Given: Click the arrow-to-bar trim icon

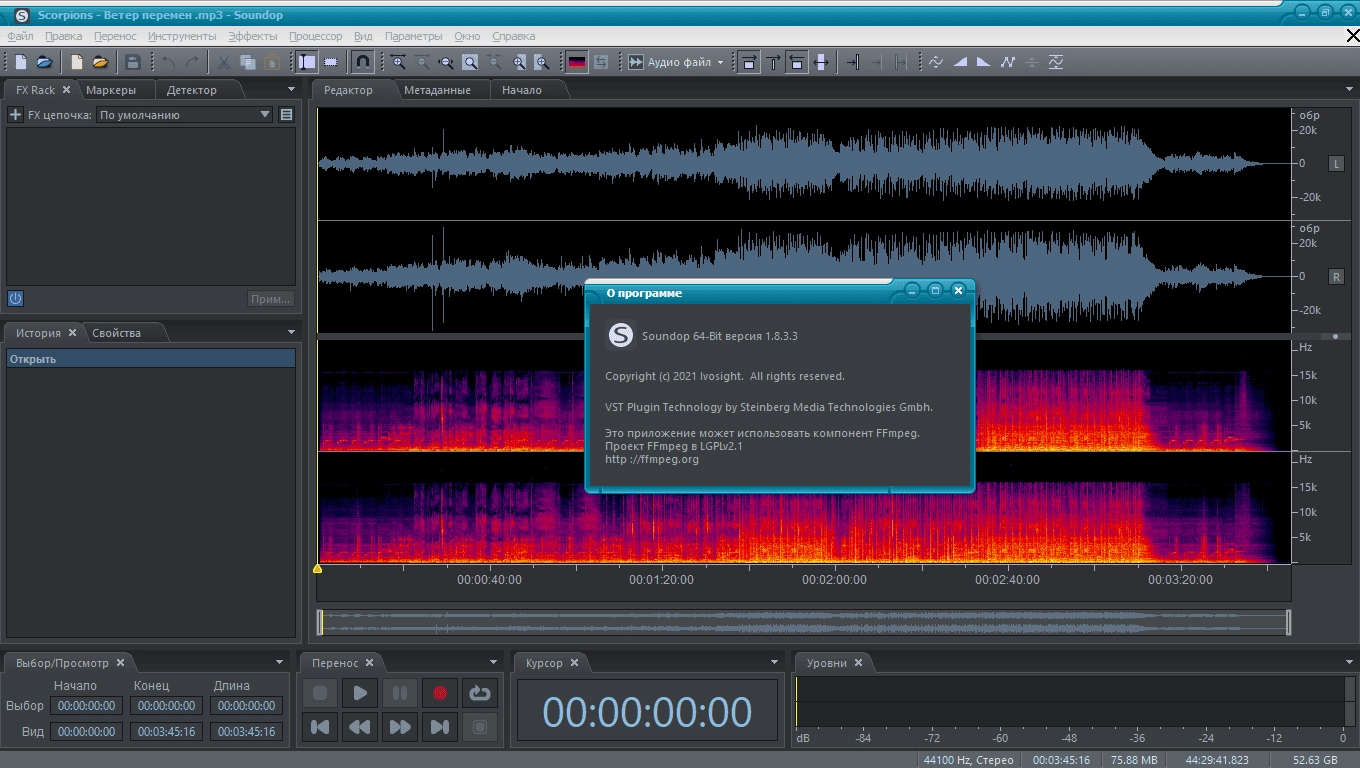Looking at the screenshot, I should (x=853, y=62).
